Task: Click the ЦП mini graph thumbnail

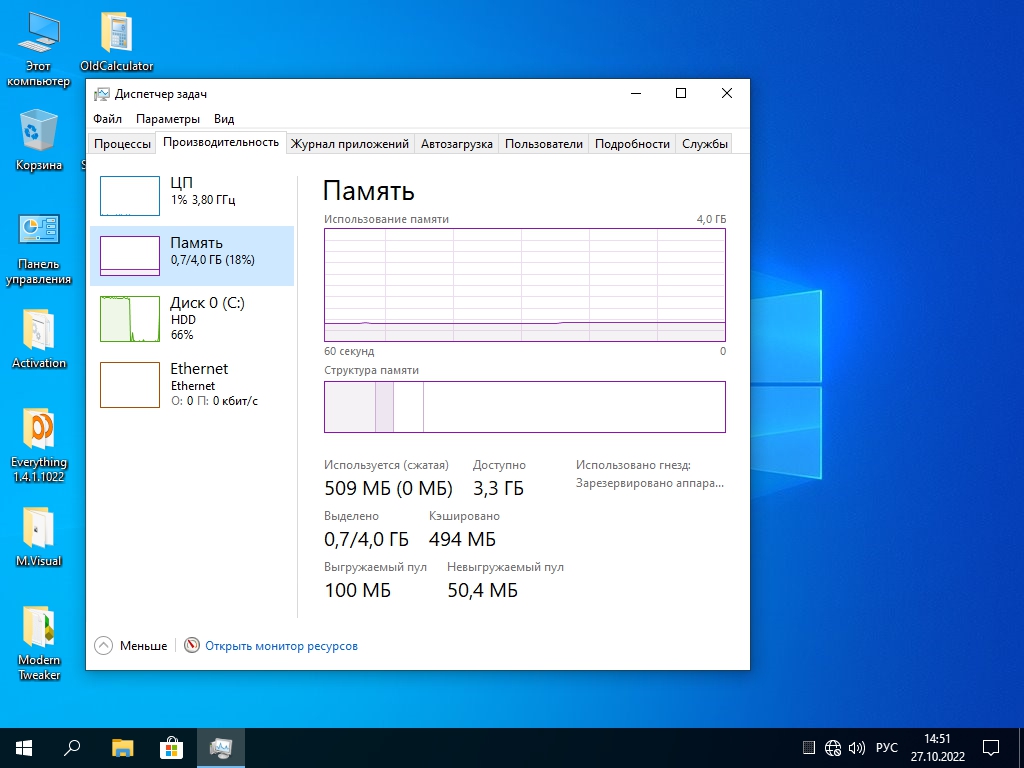Action: pyautogui.click(x=130, y=195)
